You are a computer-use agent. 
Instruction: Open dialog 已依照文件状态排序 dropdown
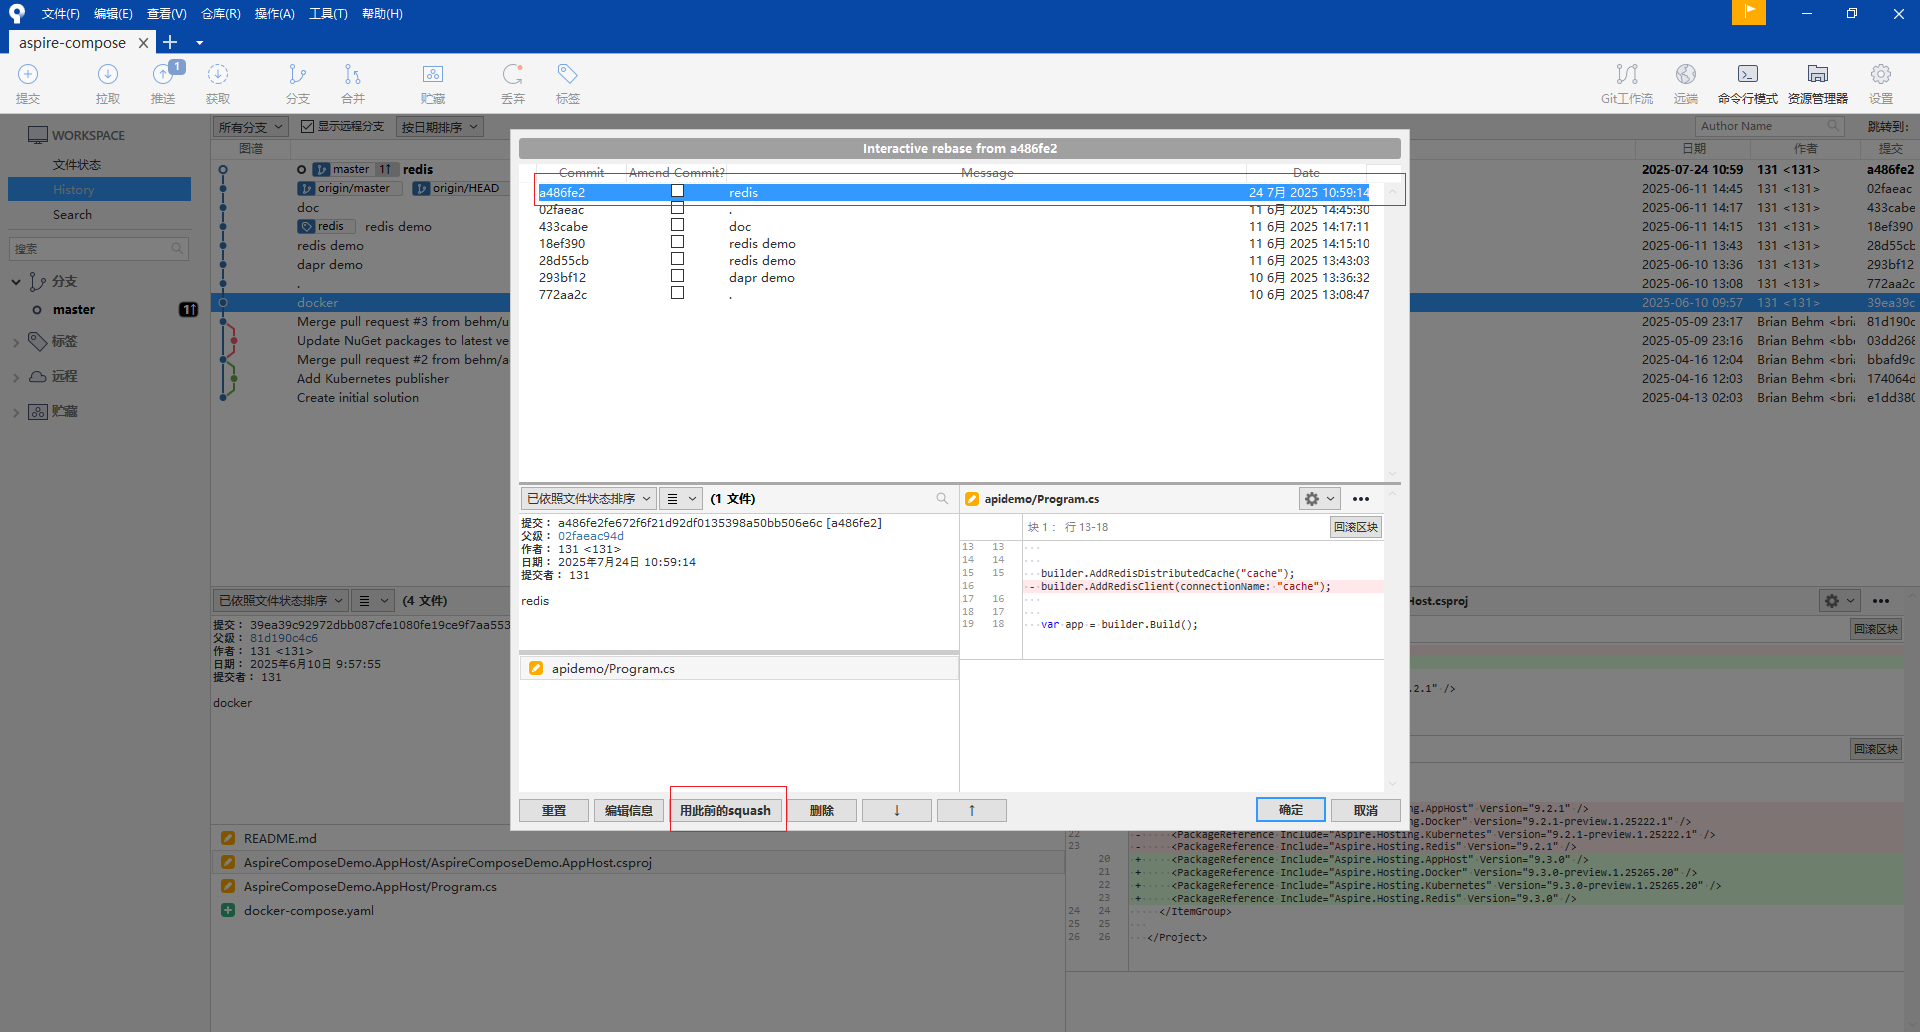[x=588, y=498]
